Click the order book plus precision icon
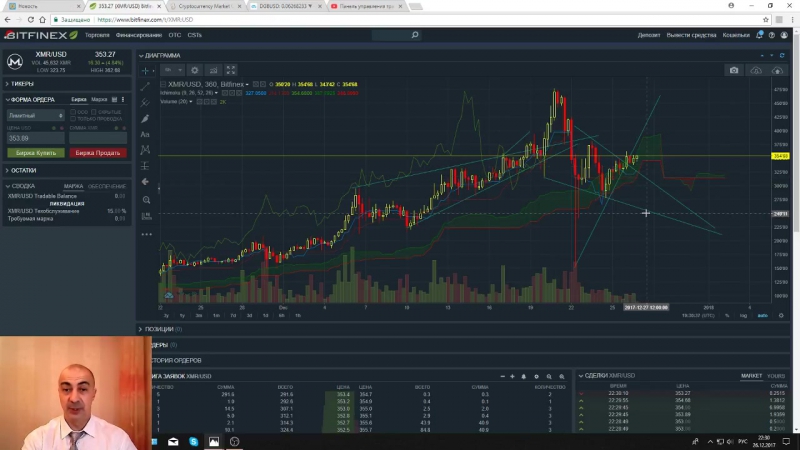800x450 pixels. point(512,377)
